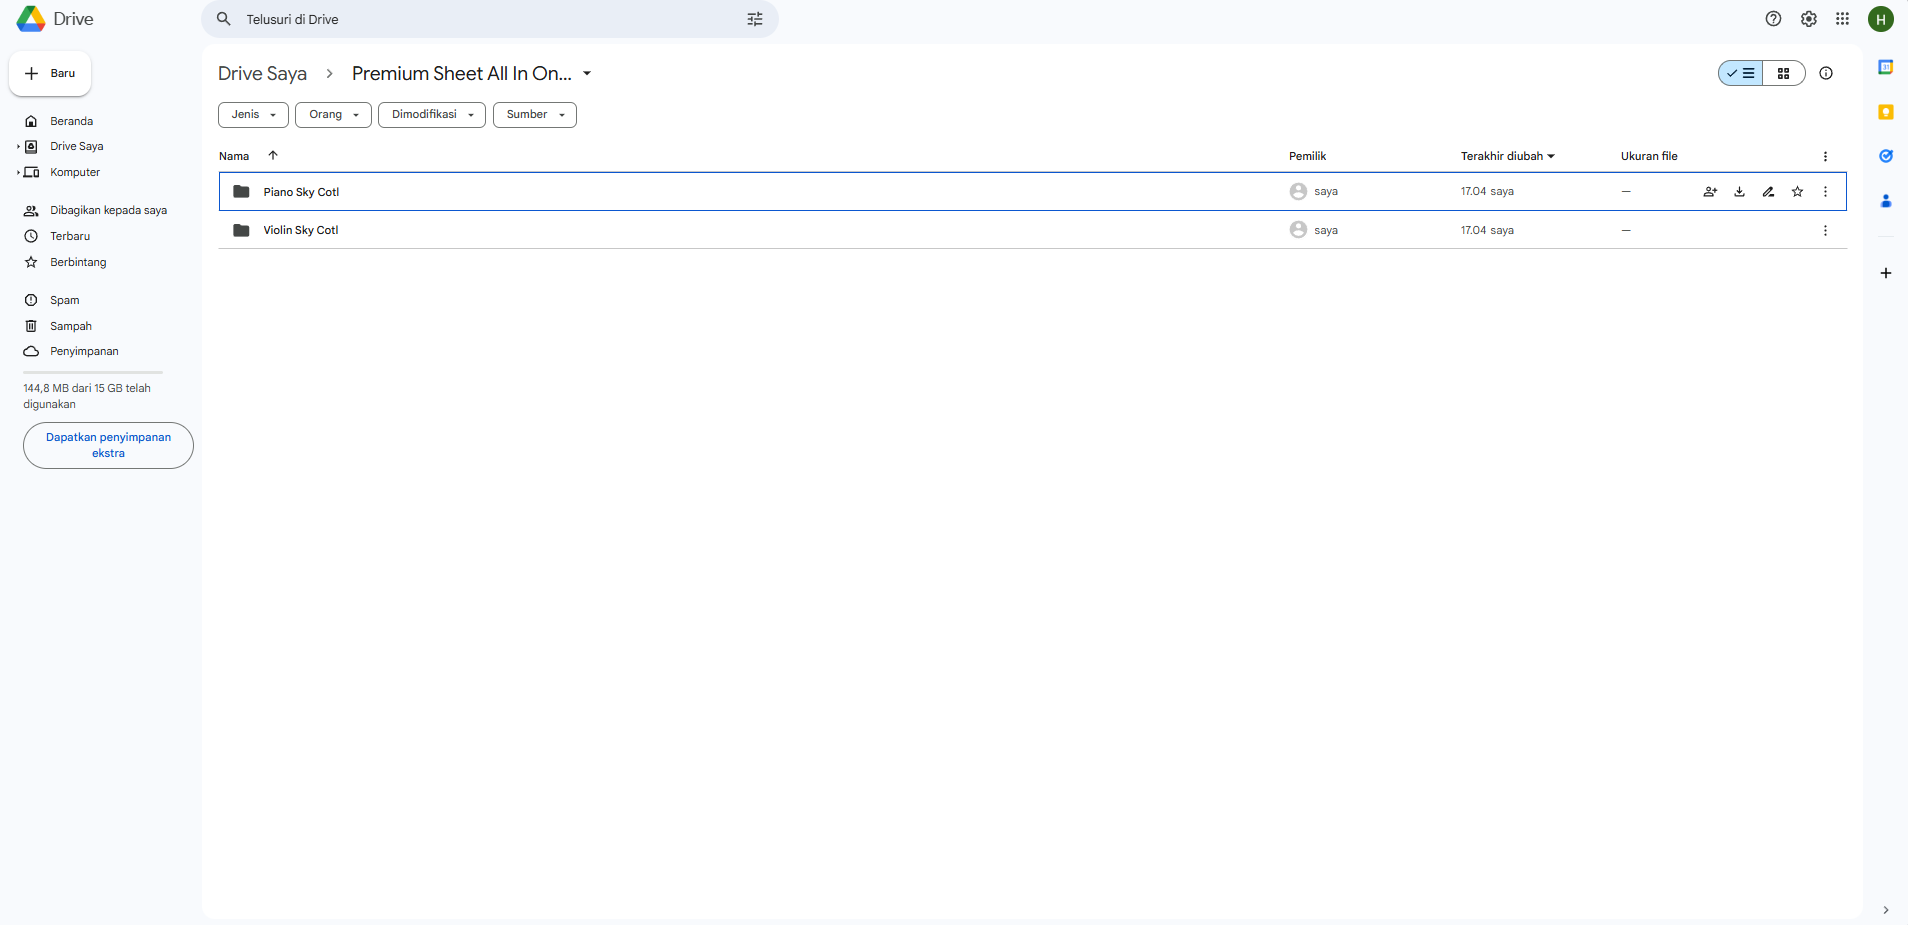
Task: Expand the Premium Sheet folder dropdown
Action: [587, 74]
